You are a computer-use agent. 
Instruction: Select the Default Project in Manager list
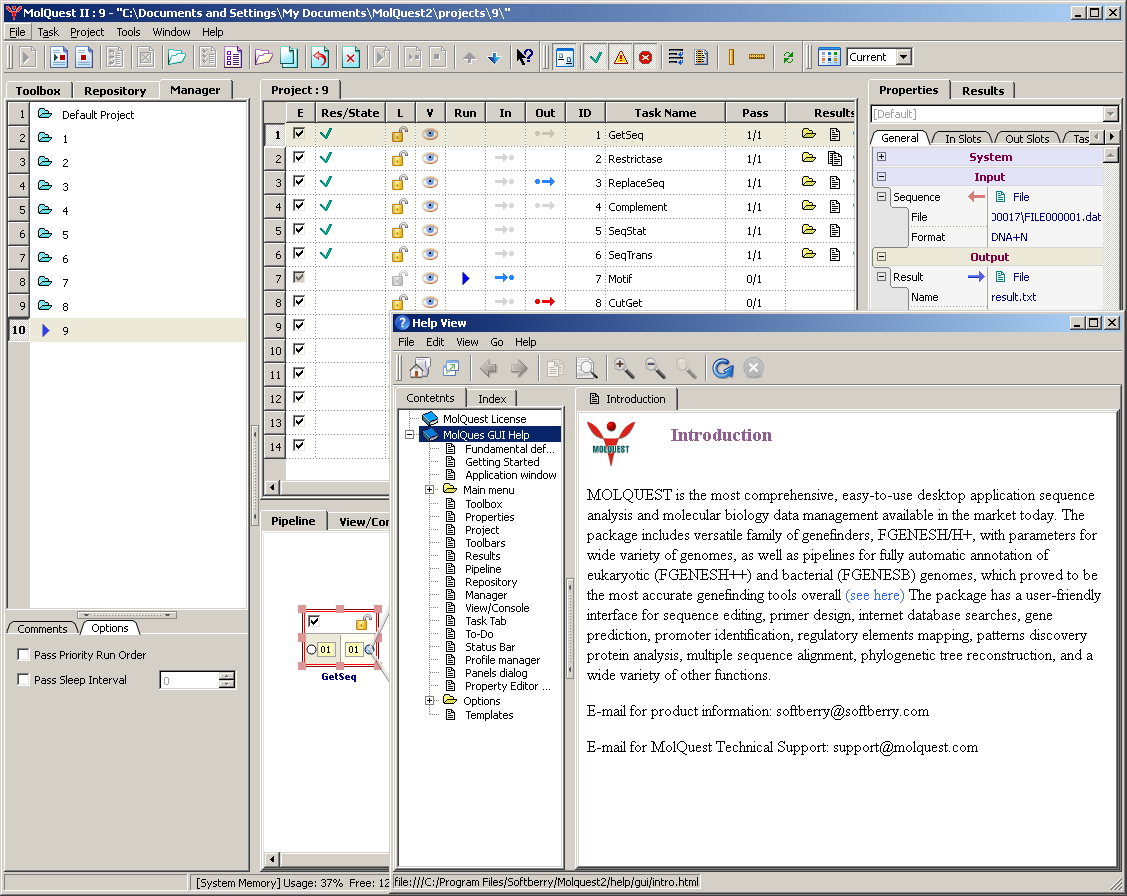pos(98,115)
